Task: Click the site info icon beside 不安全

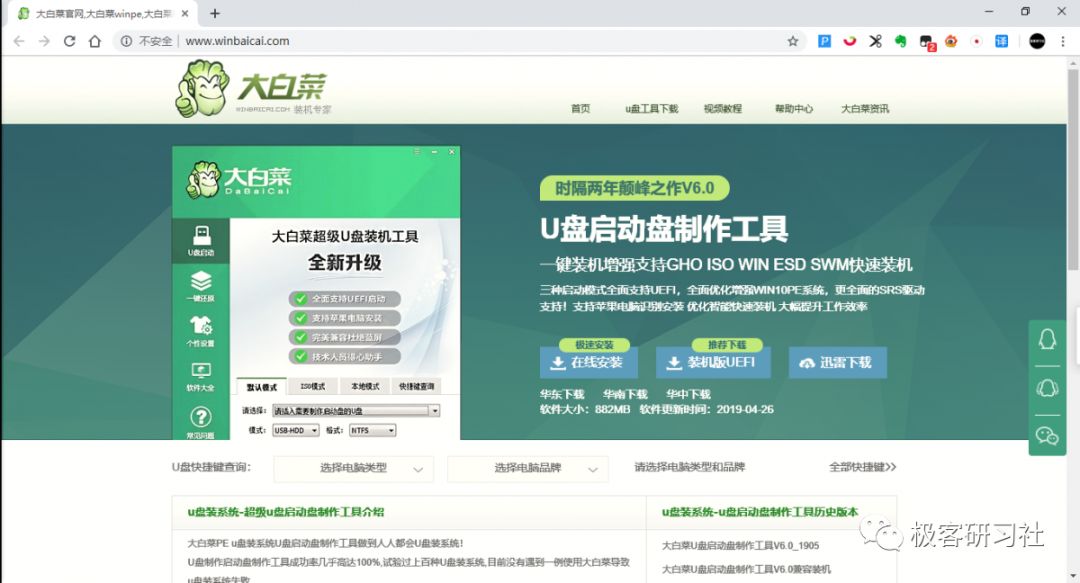Action: 126,41
